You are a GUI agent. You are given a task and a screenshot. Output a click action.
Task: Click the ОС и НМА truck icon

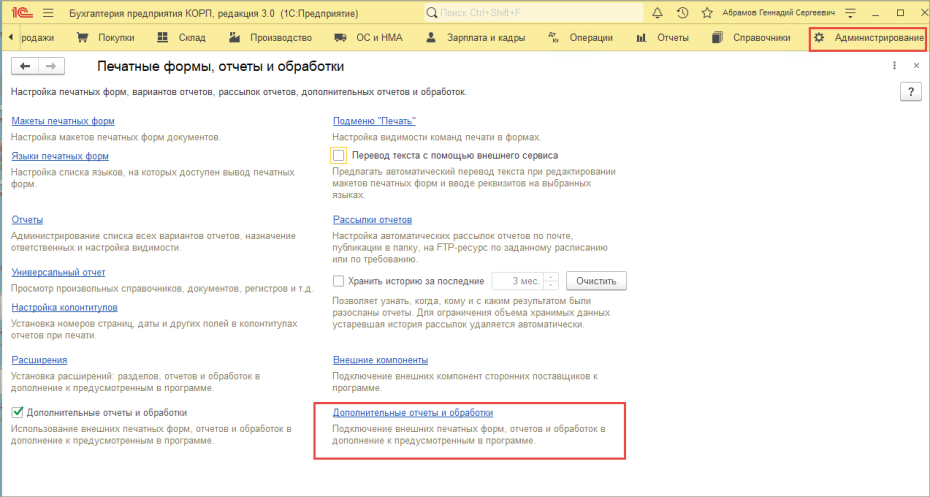[340, 37]
